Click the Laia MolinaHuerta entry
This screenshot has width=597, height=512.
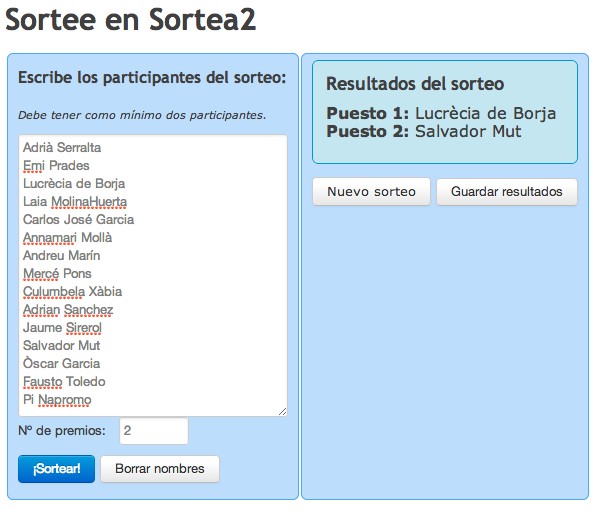[x=75, y=201]
